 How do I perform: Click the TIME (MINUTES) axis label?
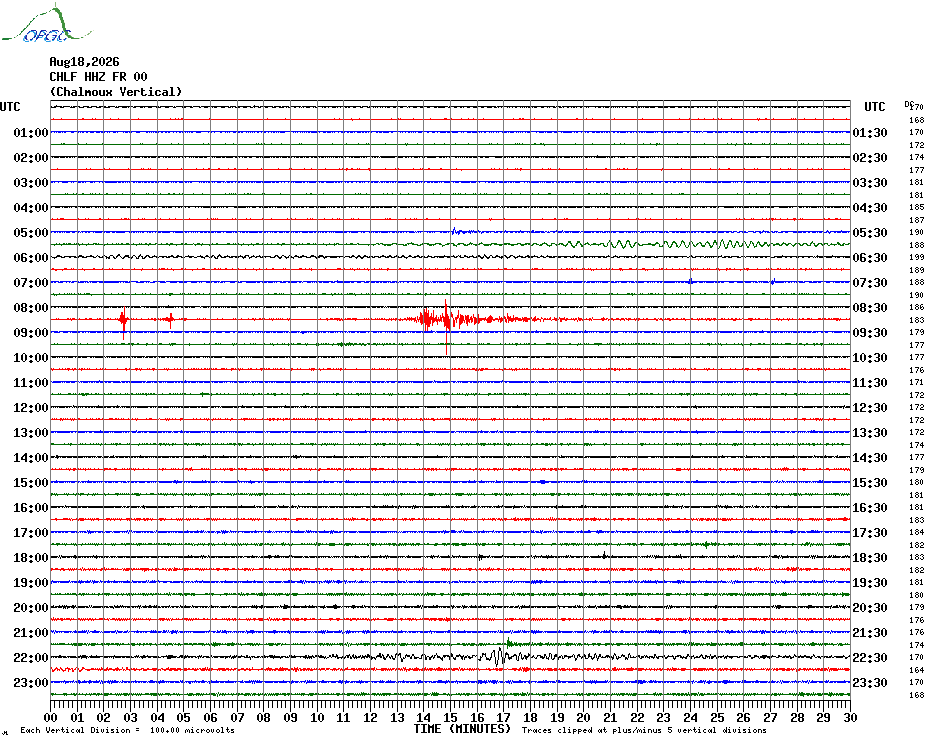(462, 729)
